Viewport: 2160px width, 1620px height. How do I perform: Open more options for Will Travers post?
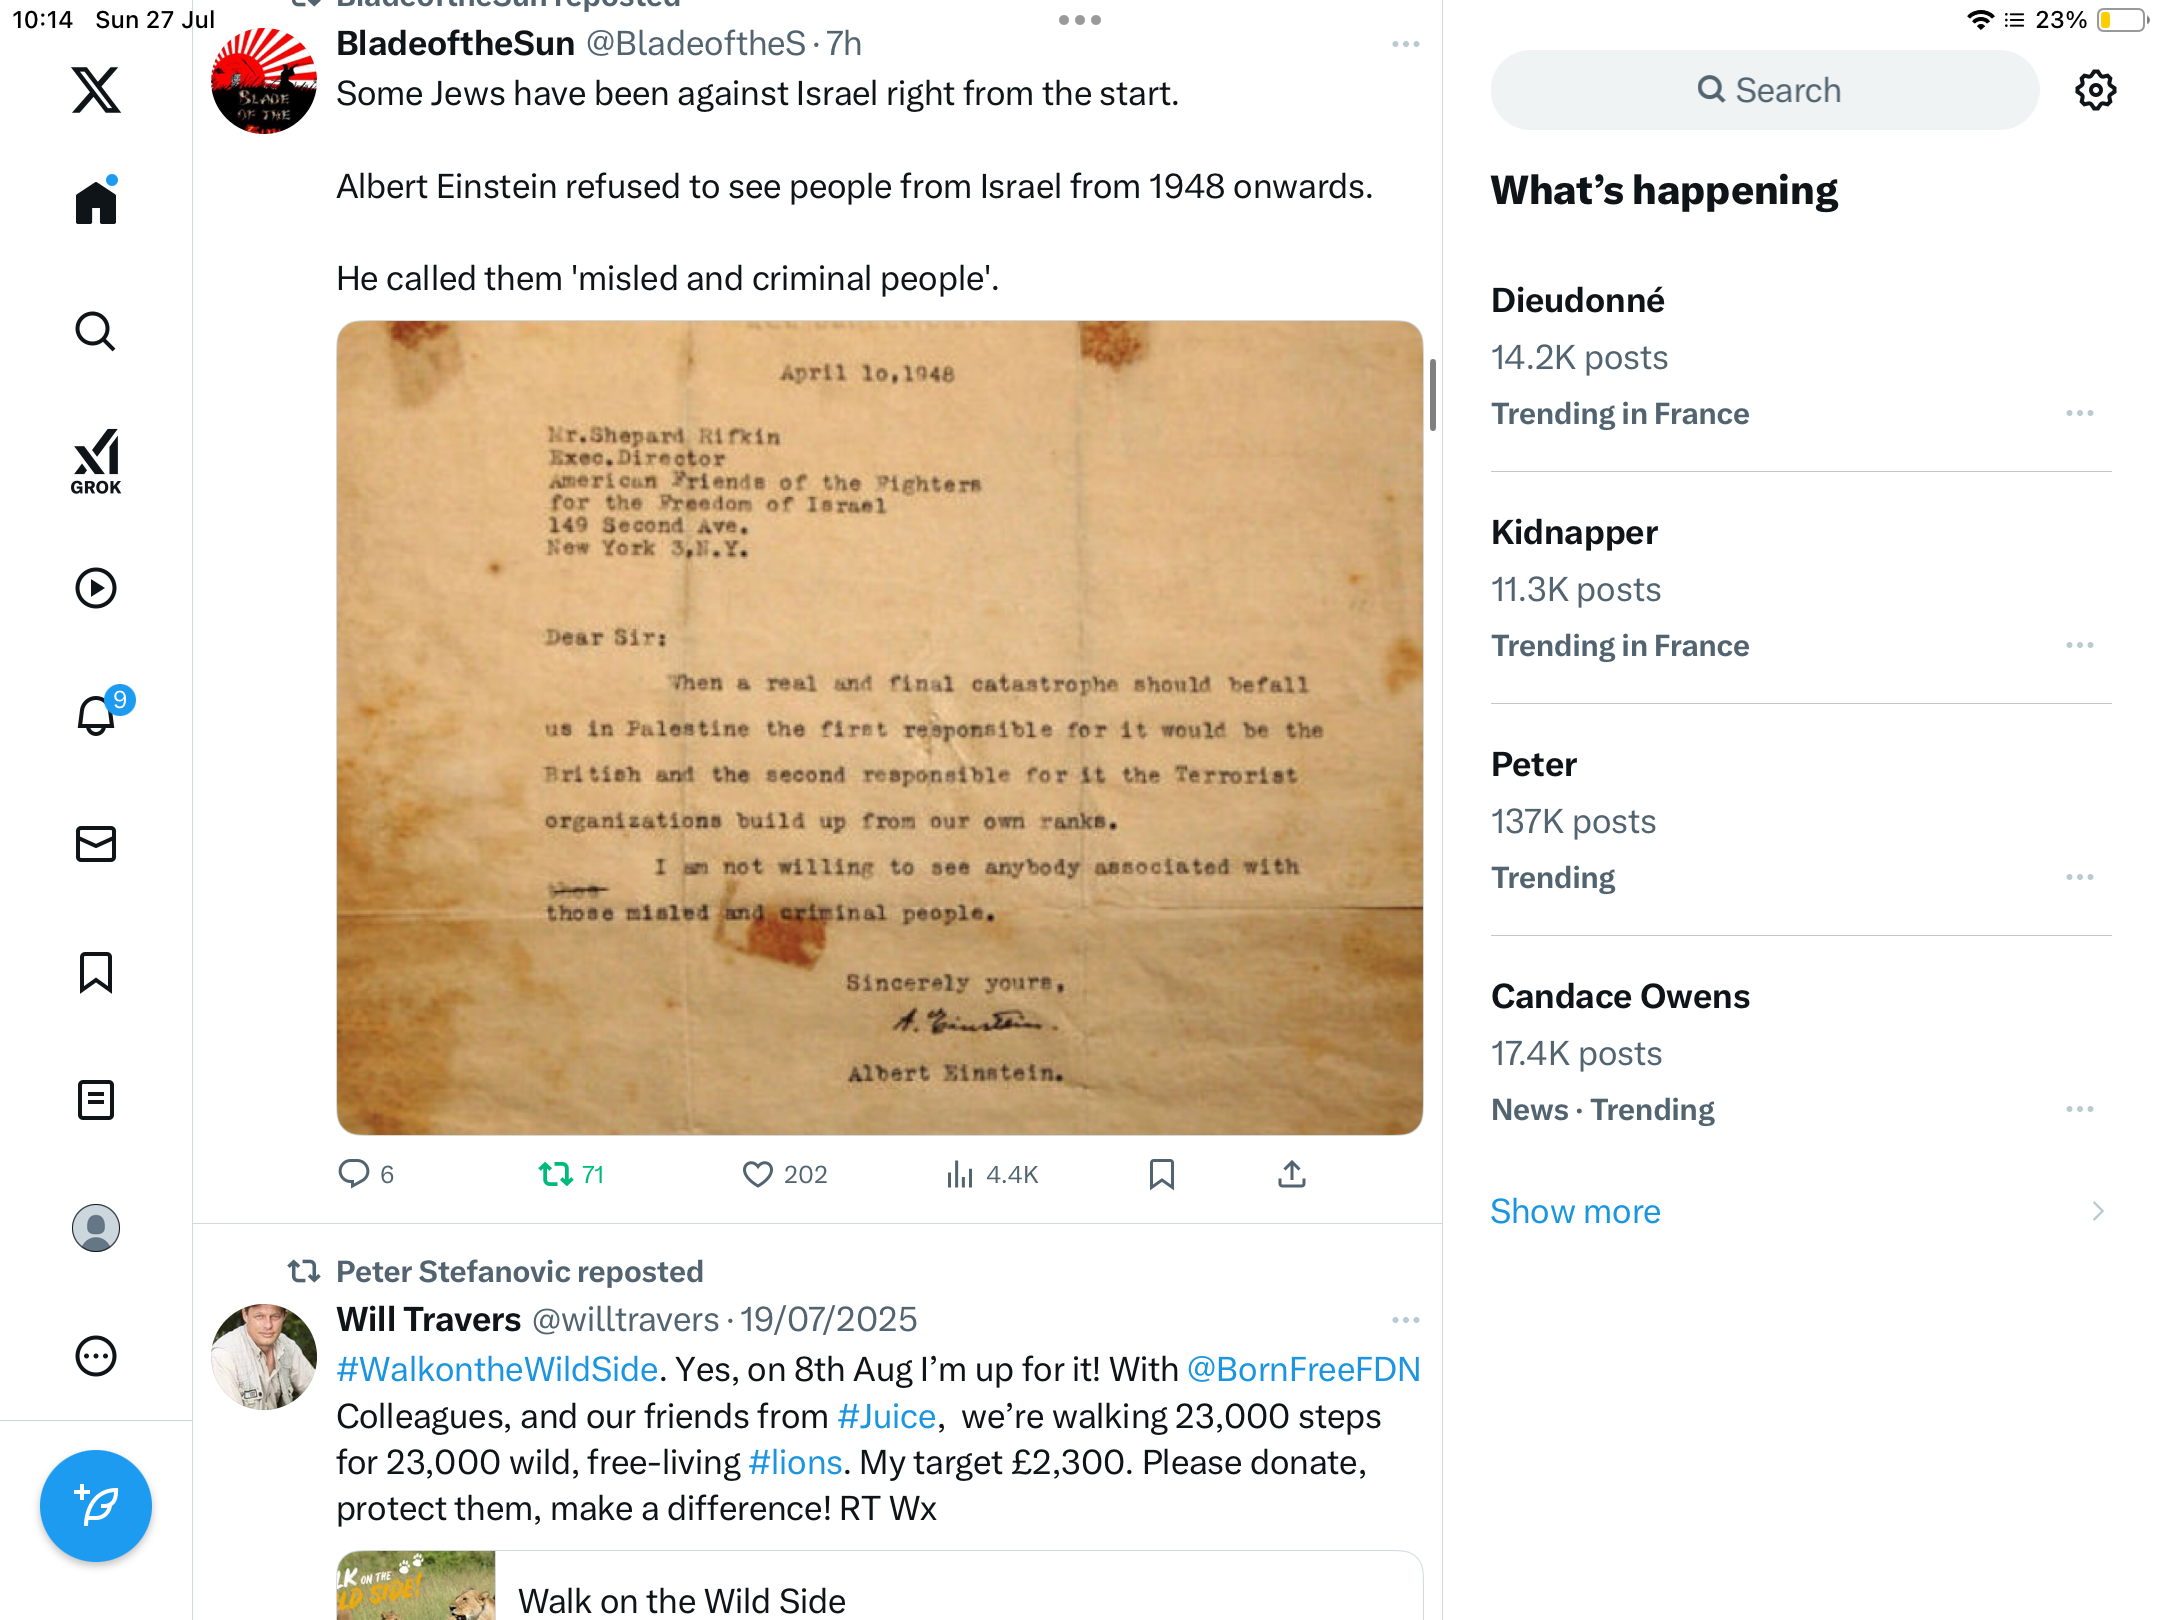[x=1406, y=1320]
